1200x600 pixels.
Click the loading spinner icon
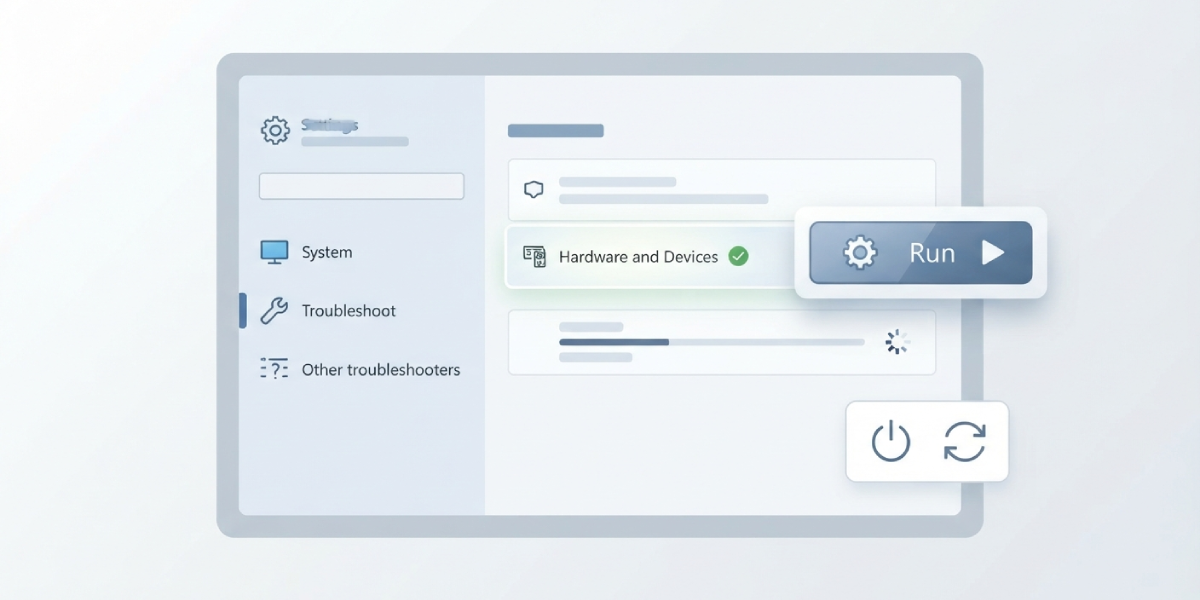click(897, 342)
